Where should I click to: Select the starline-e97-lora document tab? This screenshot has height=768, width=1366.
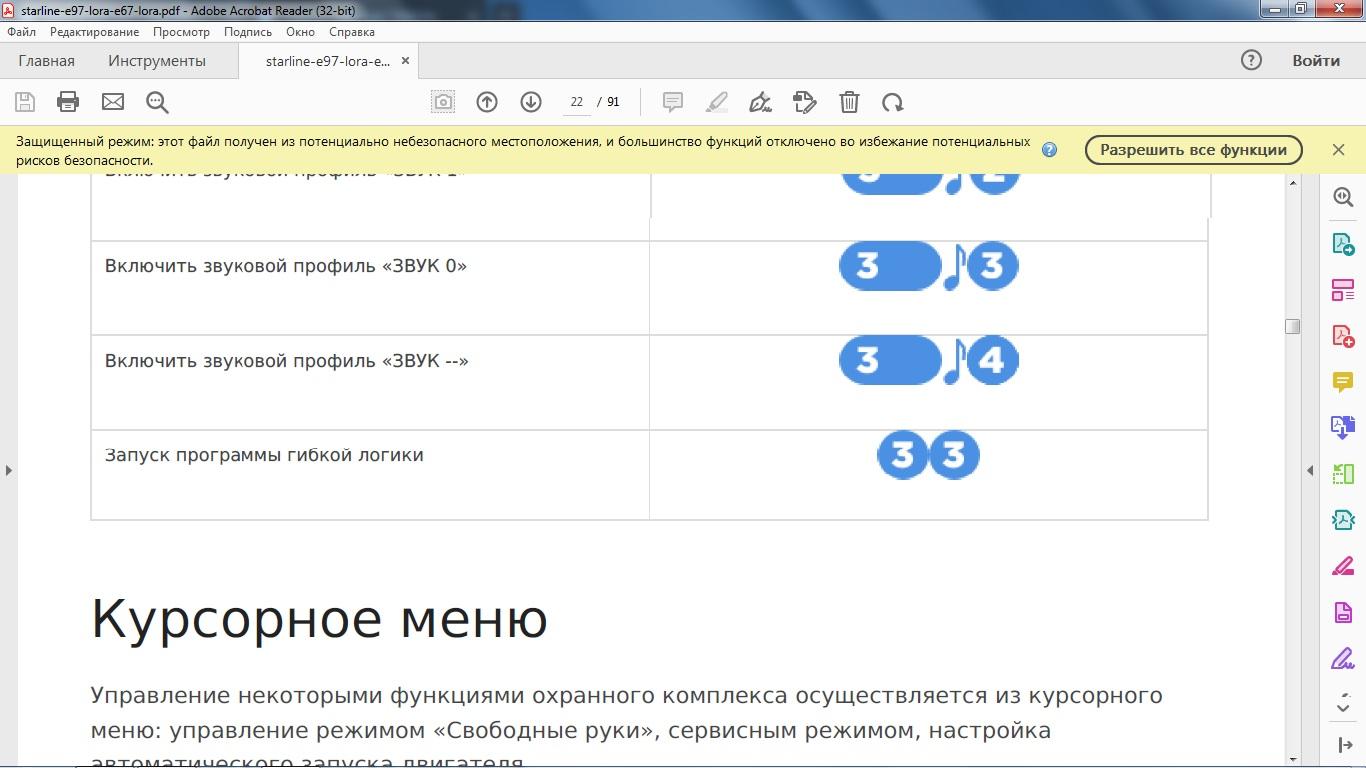point(327,61)
